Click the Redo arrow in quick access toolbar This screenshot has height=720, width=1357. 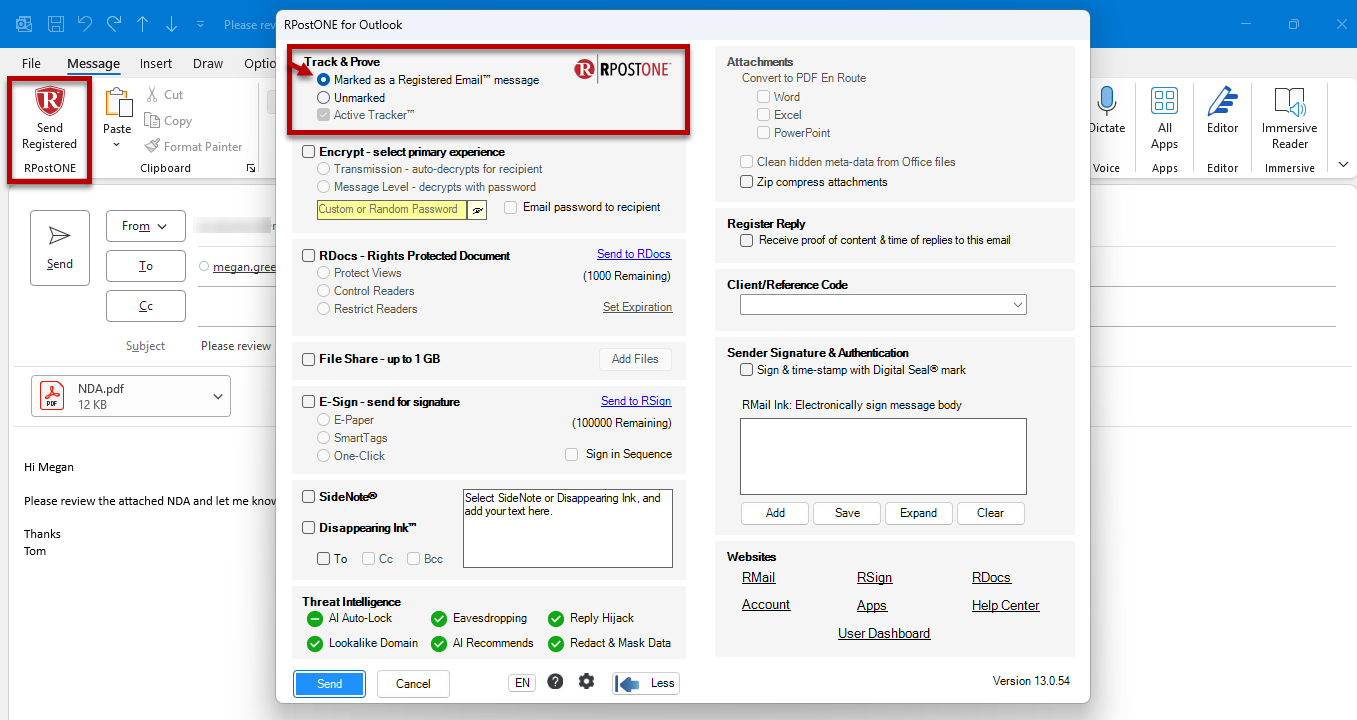point(114,24)
